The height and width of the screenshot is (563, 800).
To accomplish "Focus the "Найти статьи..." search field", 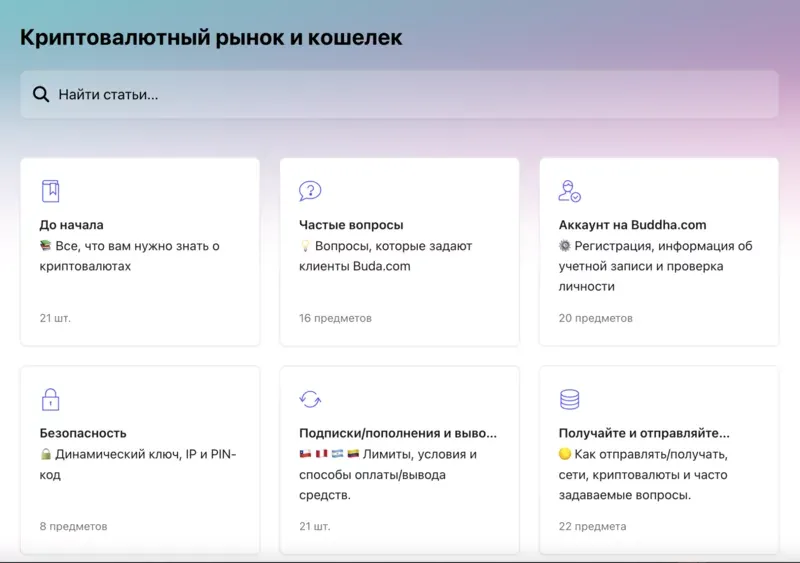I will [x=399, y=94].
